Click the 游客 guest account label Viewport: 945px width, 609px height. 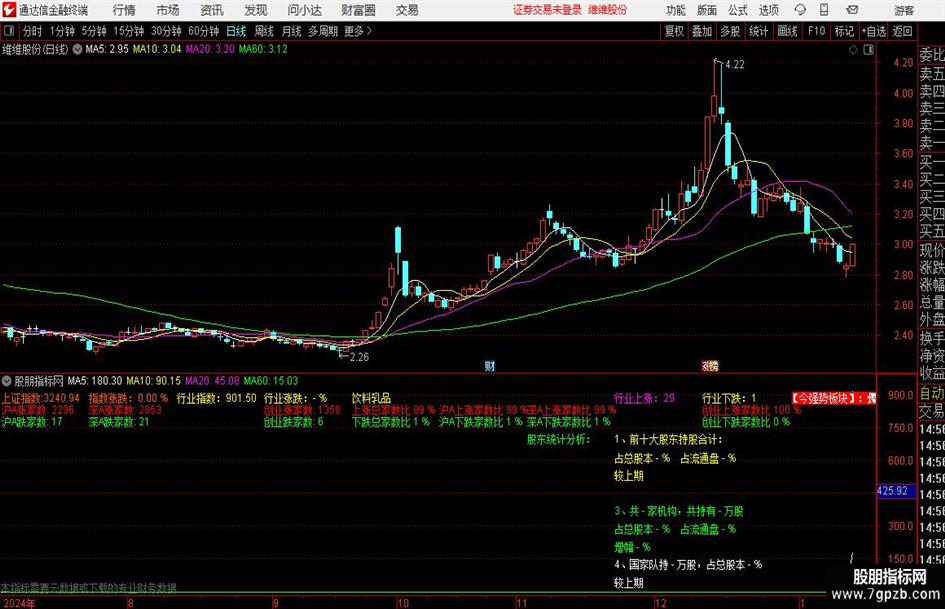click(x=904, y=10)
